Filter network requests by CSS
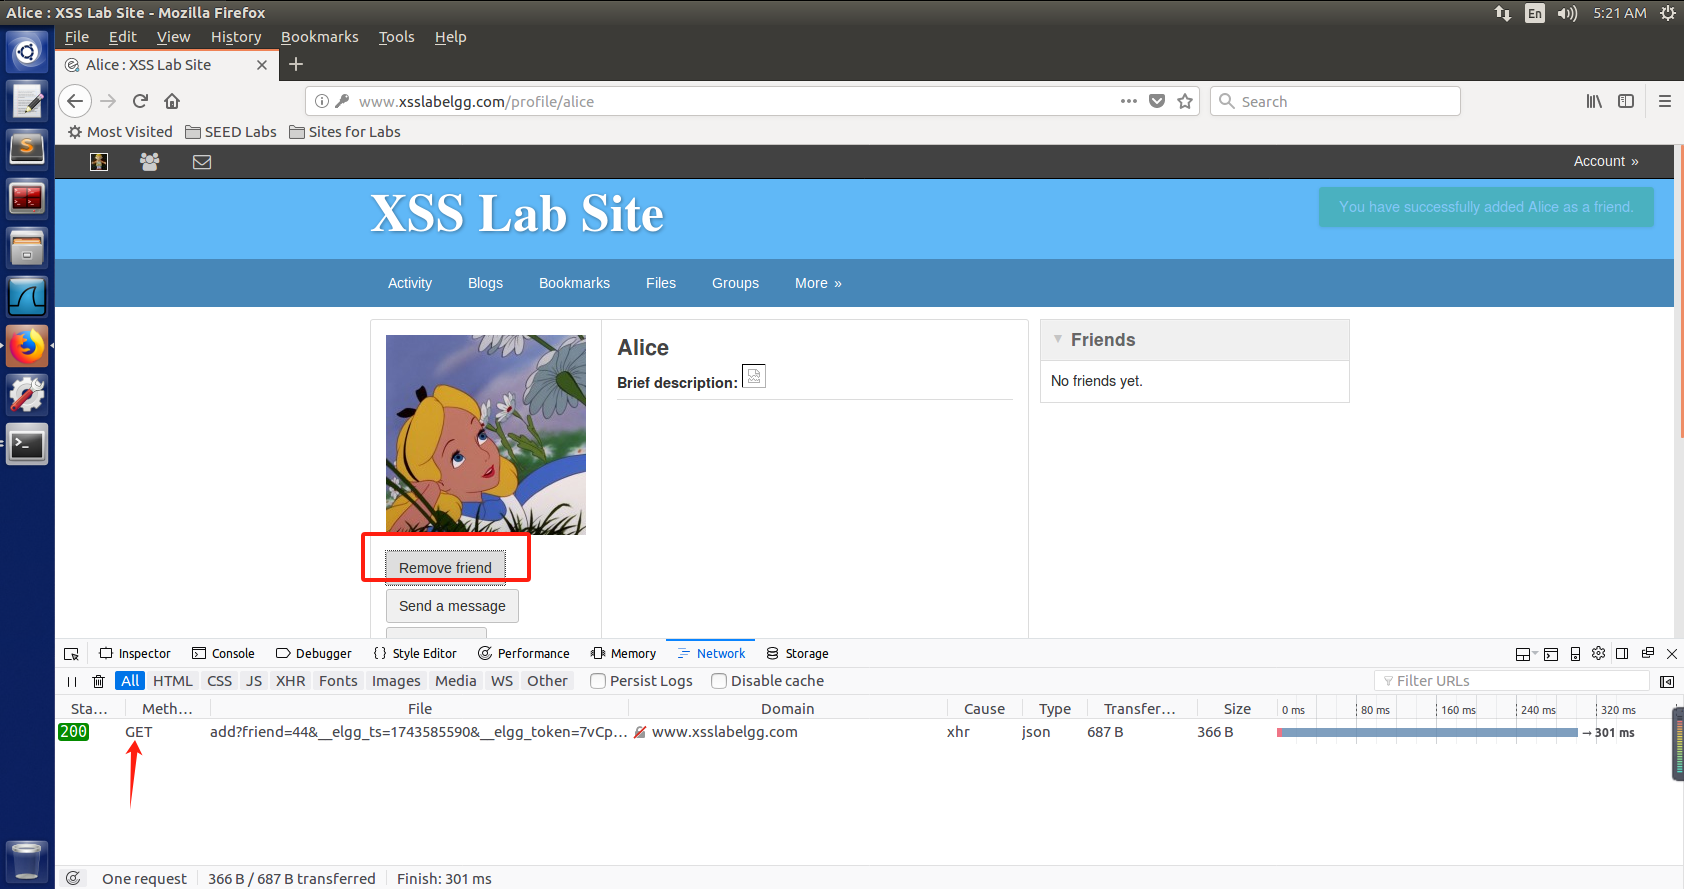Viewport: 1684px width, 889px height. (220, 681)
